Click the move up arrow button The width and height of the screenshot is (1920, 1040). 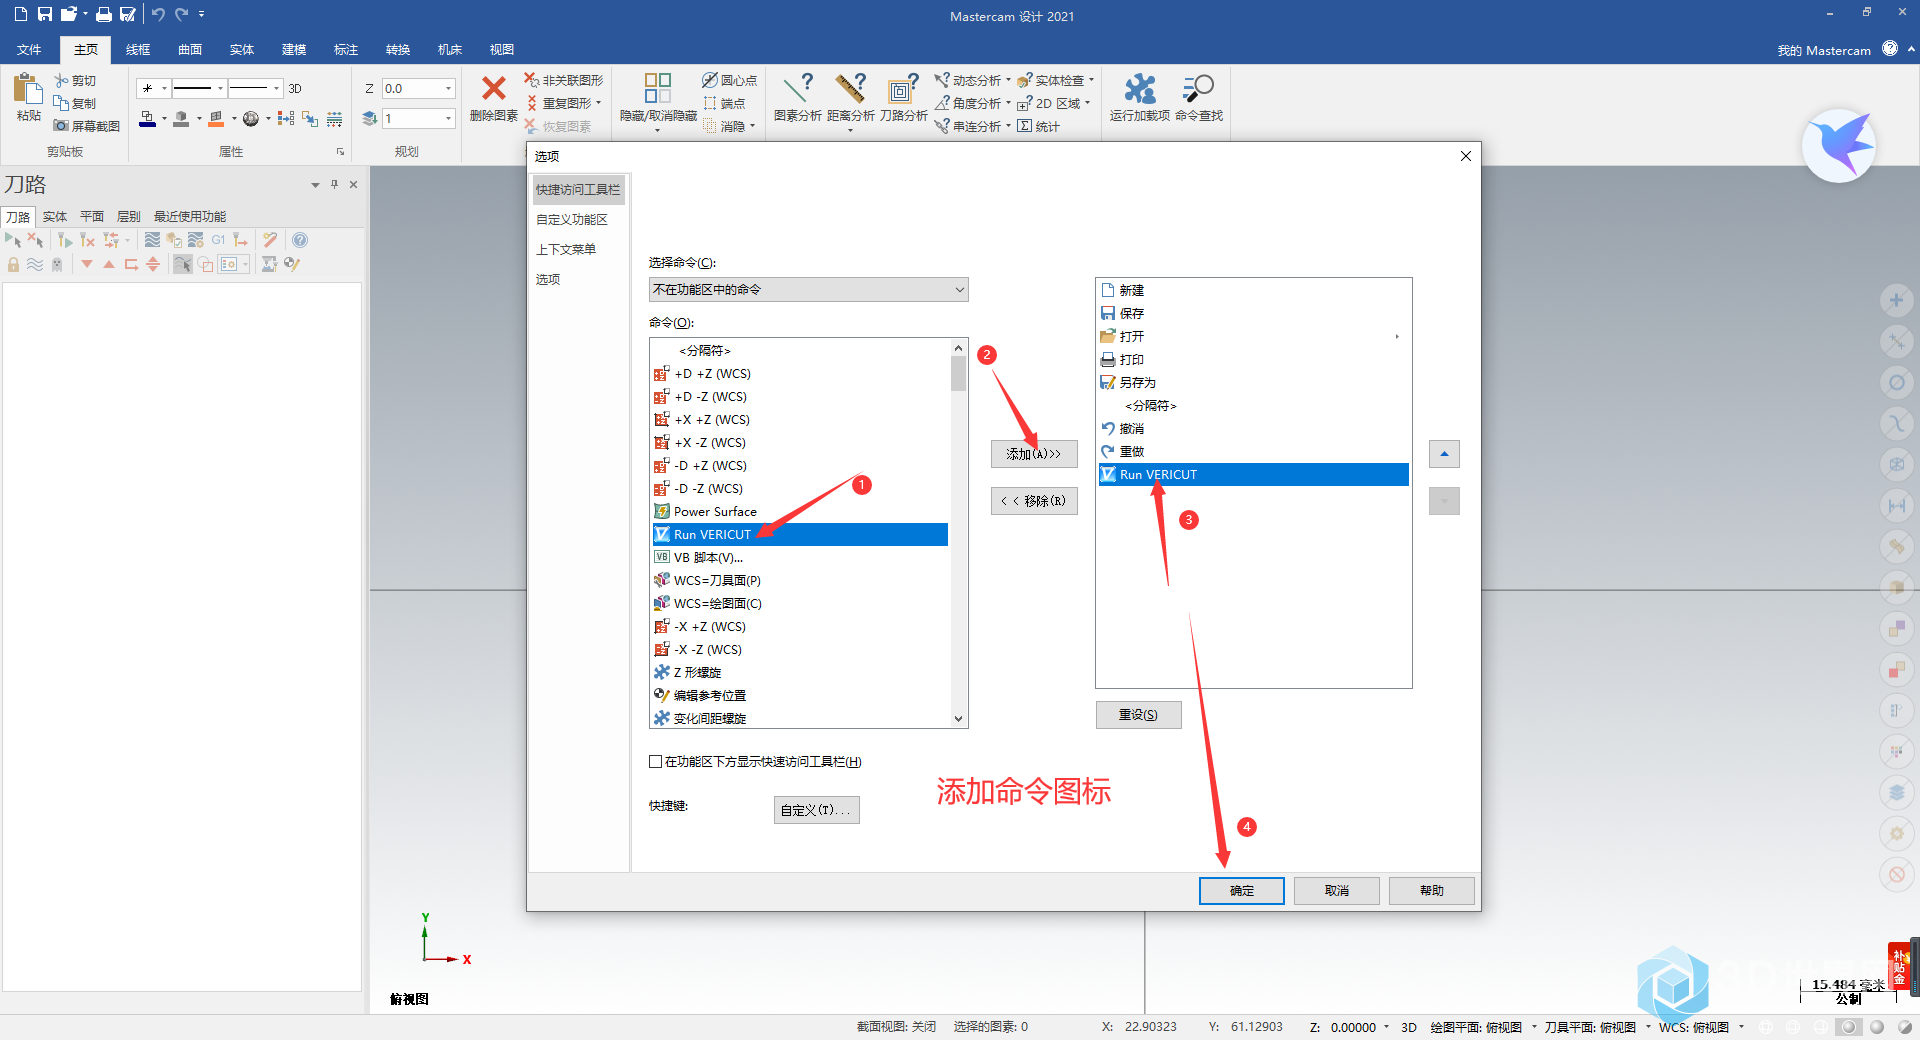1444,454
